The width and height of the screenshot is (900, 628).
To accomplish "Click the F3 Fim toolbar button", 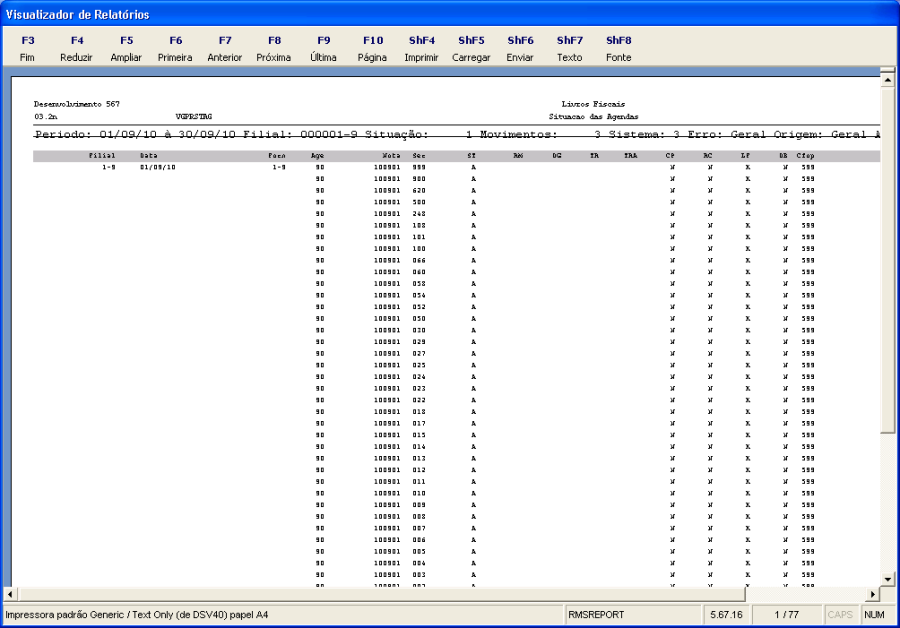I will 27,49.
